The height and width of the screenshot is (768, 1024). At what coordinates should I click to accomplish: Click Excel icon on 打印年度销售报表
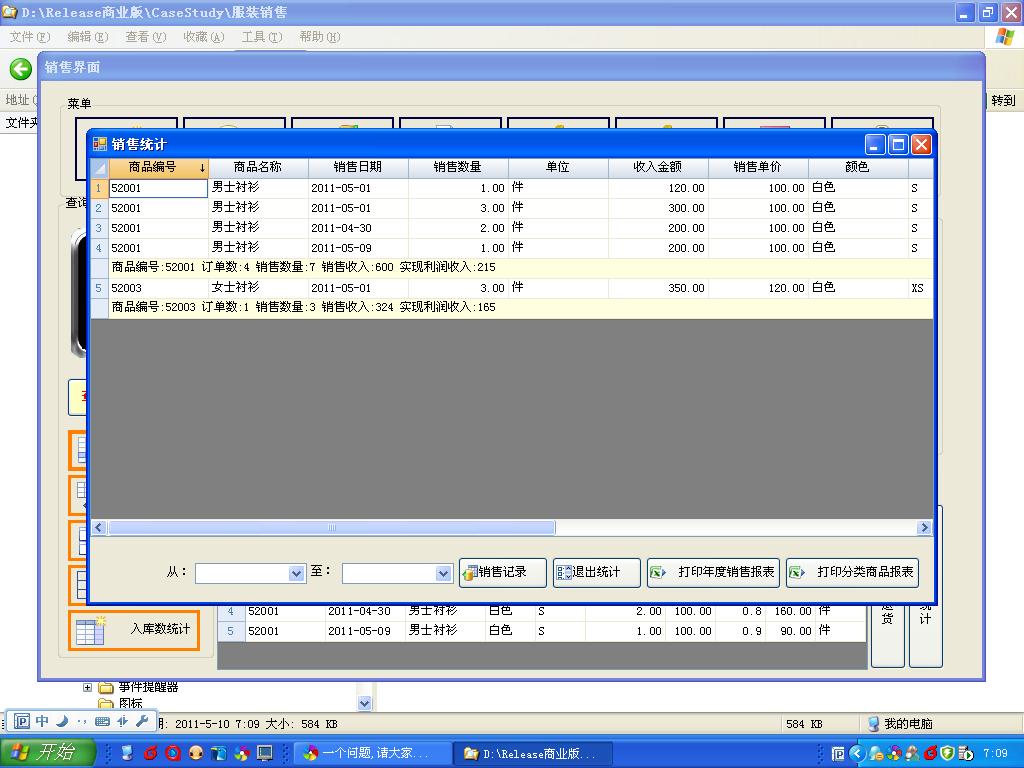point(658,573)
